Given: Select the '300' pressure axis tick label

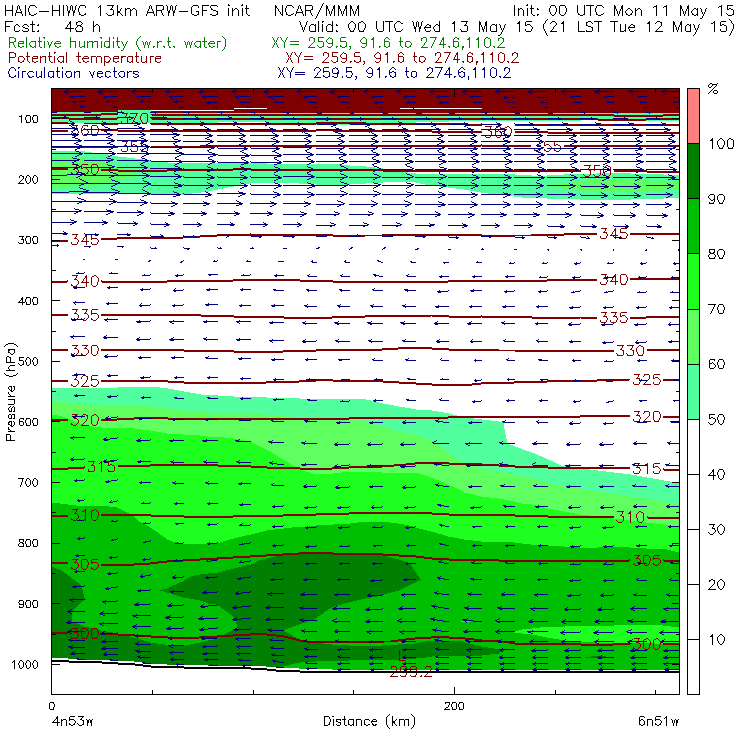Looking at the screenshot, I should [x=28, y=240].
